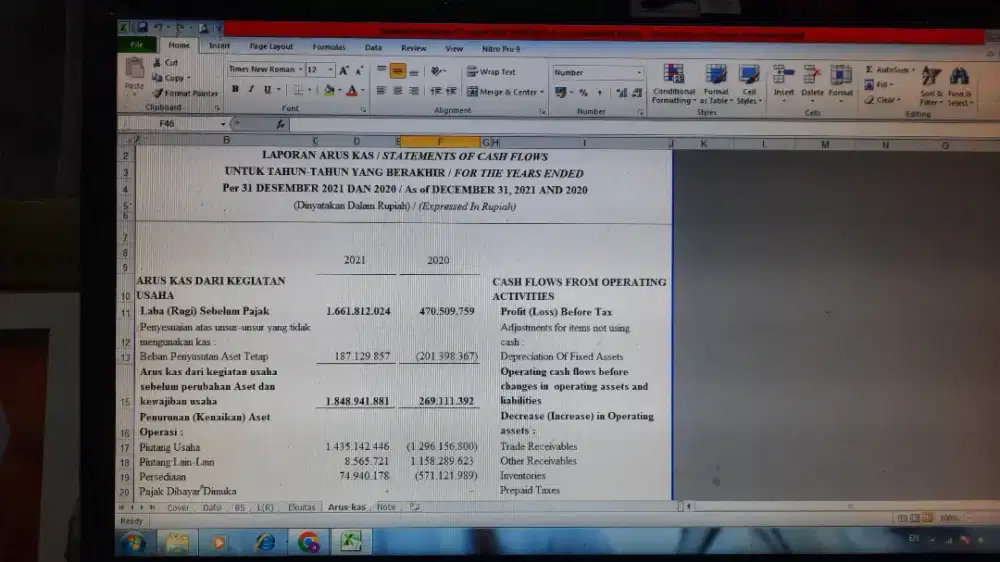Expand the AutoSum dropdown arrow

(x=913, y=70)
